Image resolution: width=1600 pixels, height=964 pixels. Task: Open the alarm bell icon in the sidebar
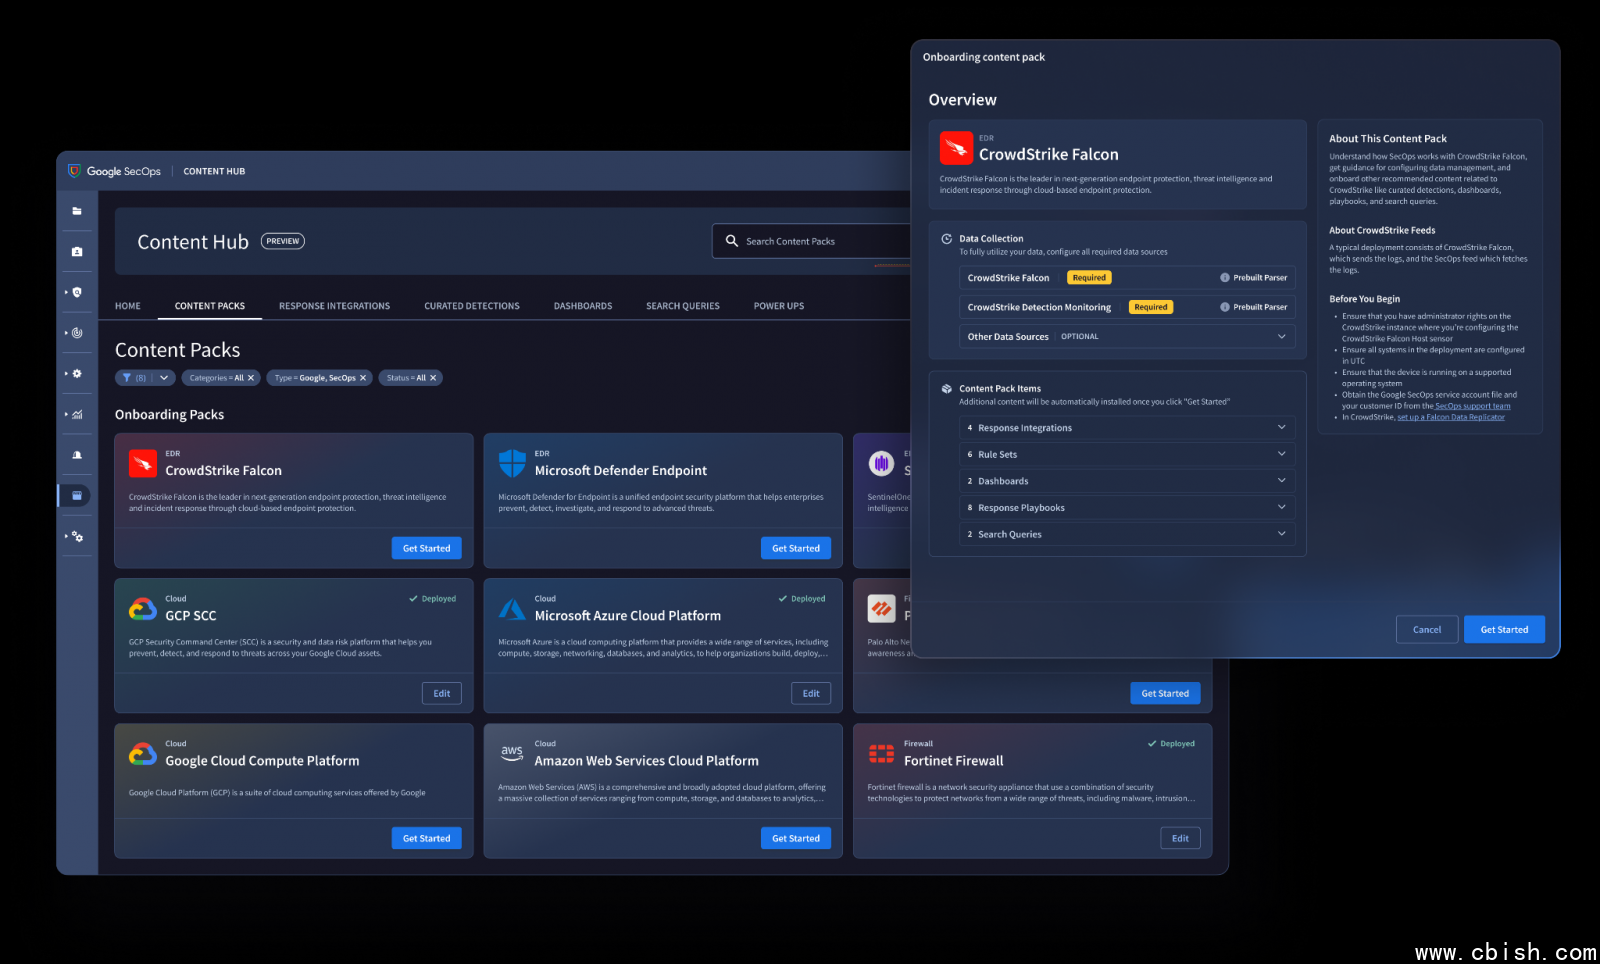click(x=77, y=455)
